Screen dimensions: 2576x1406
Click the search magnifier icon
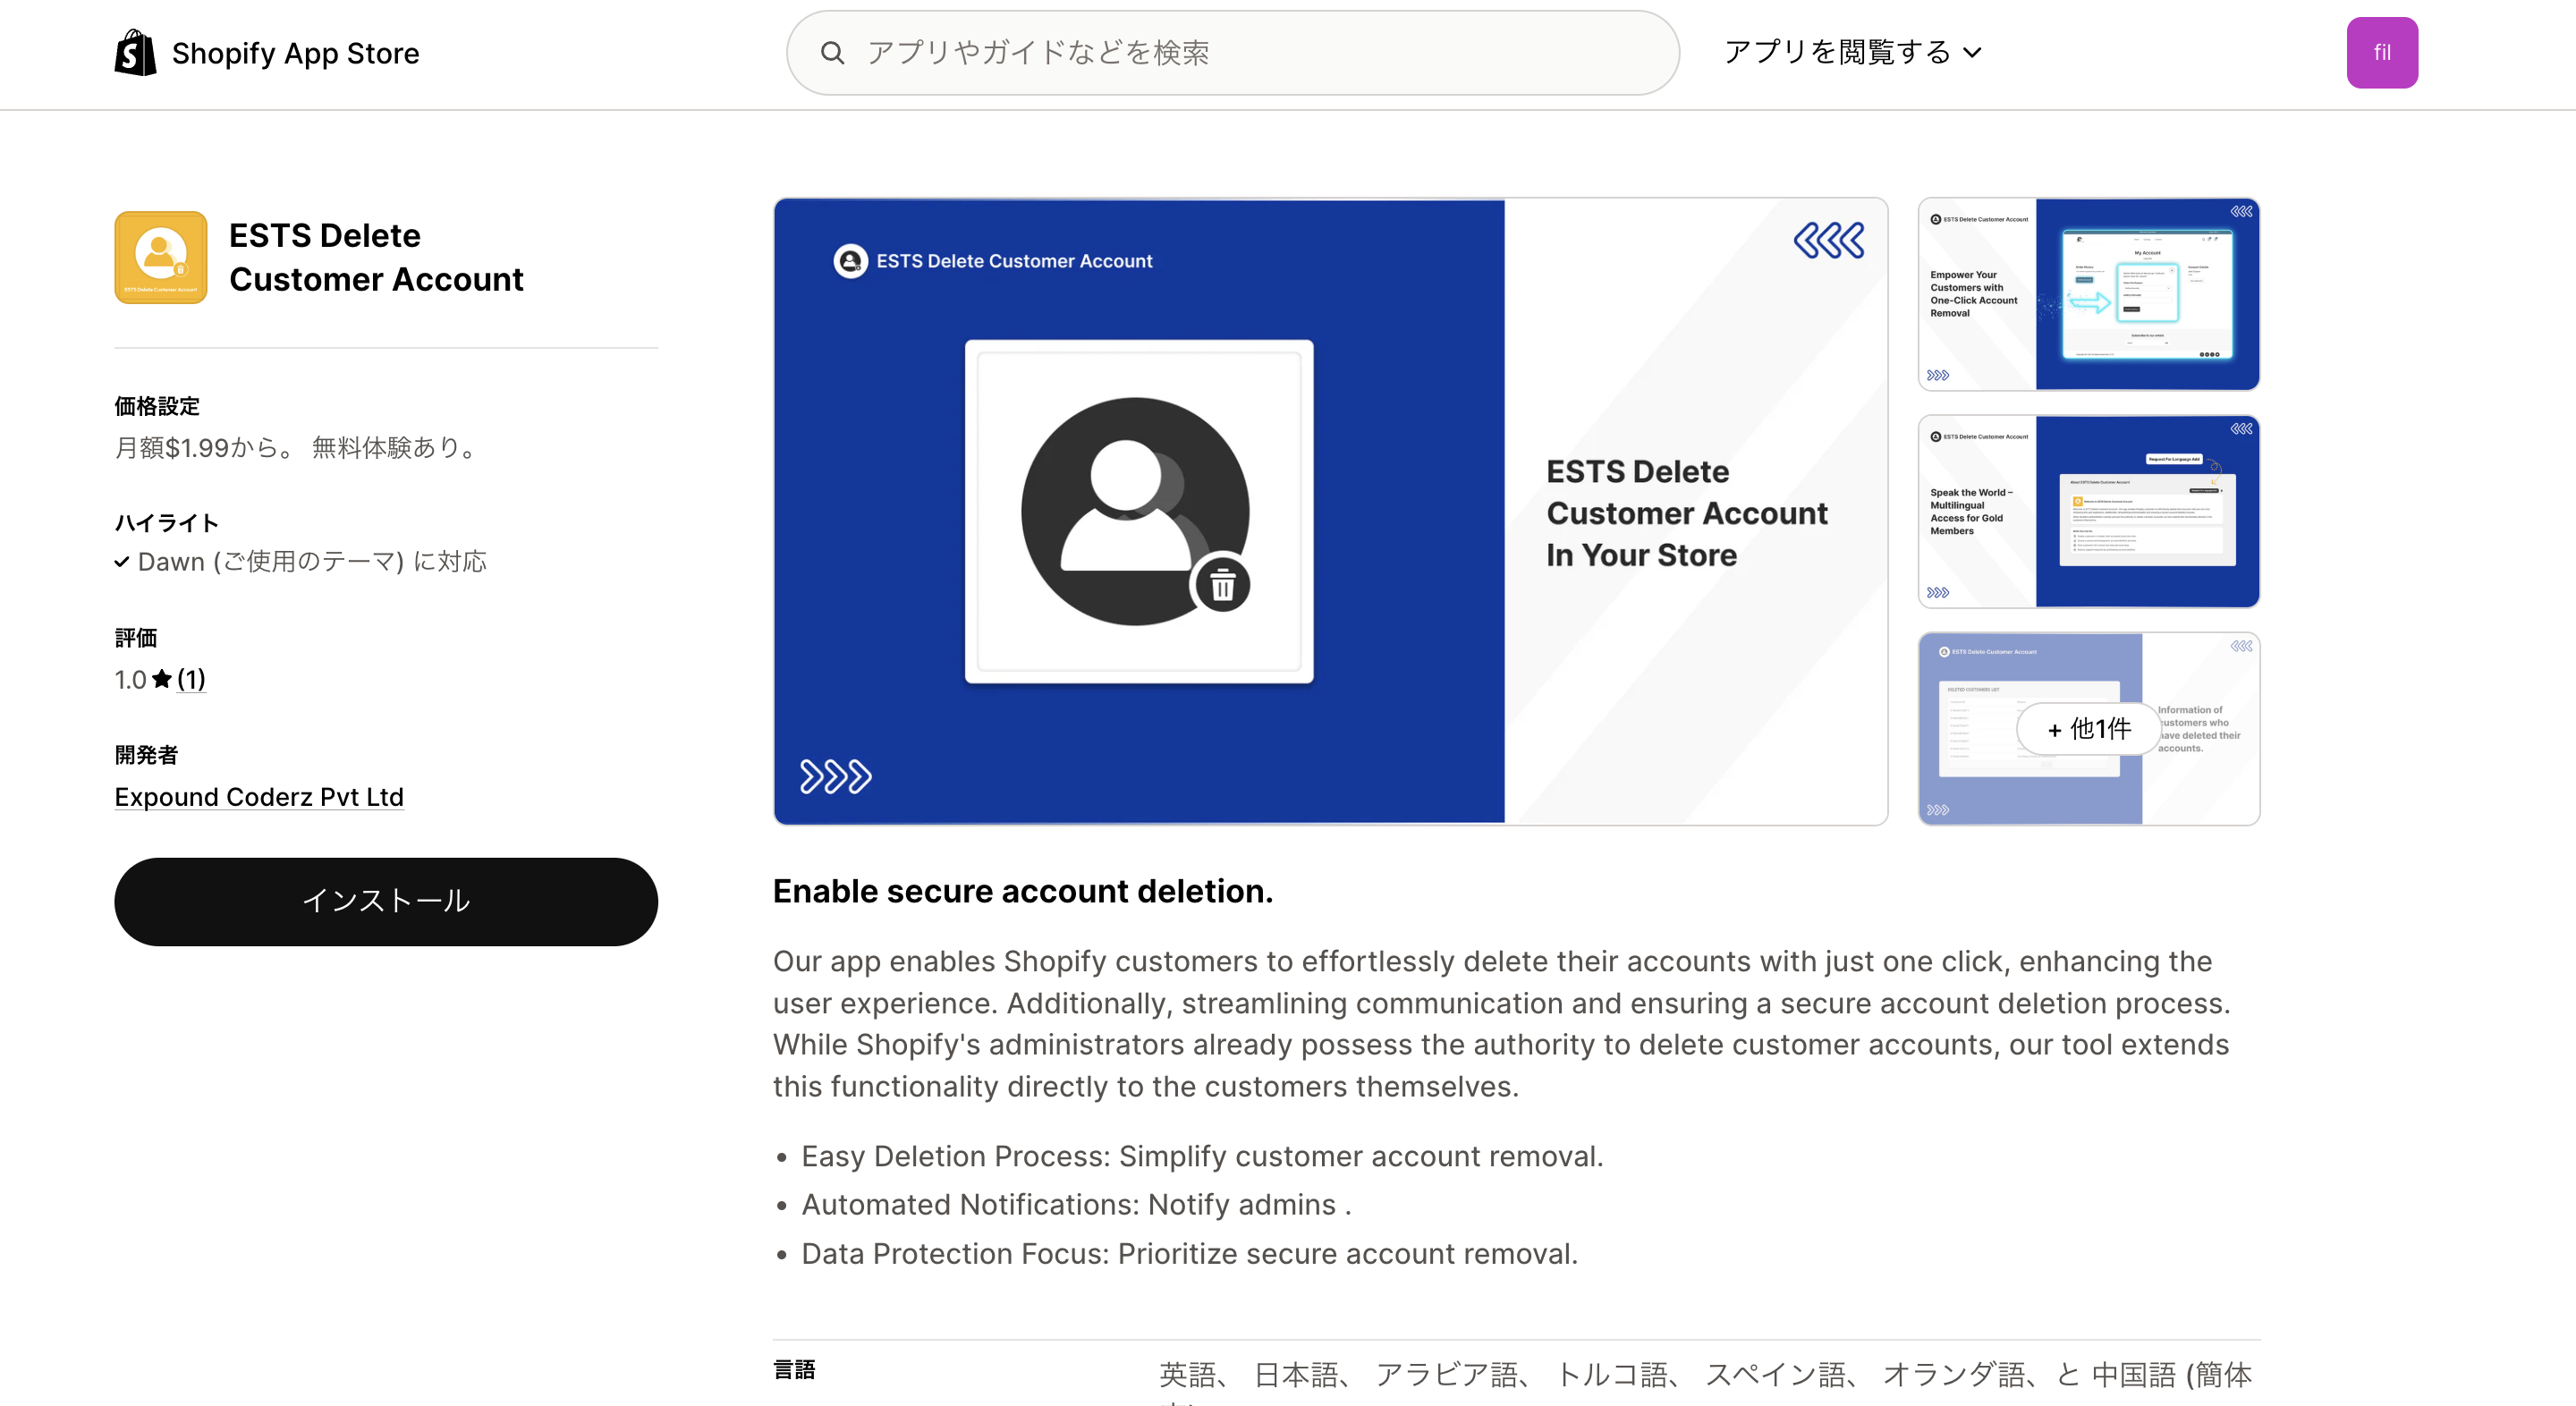click(x=832, y=52)
